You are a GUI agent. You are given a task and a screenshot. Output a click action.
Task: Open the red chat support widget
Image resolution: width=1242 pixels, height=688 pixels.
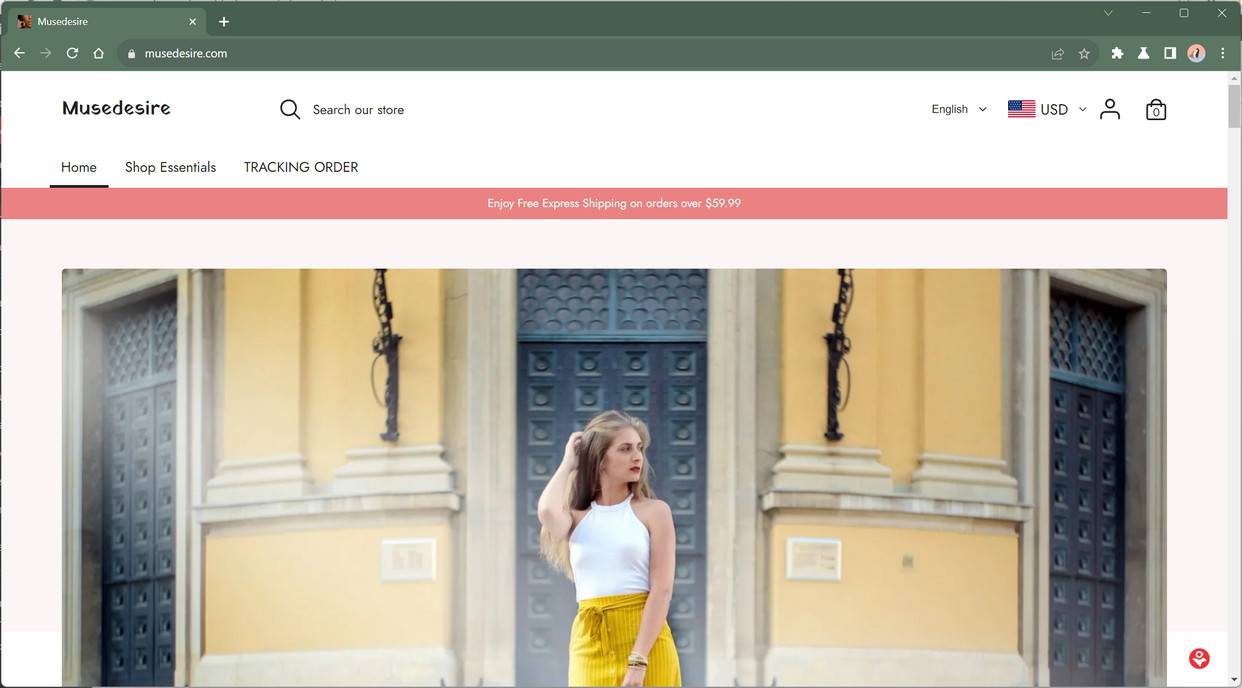(1197, 657)
